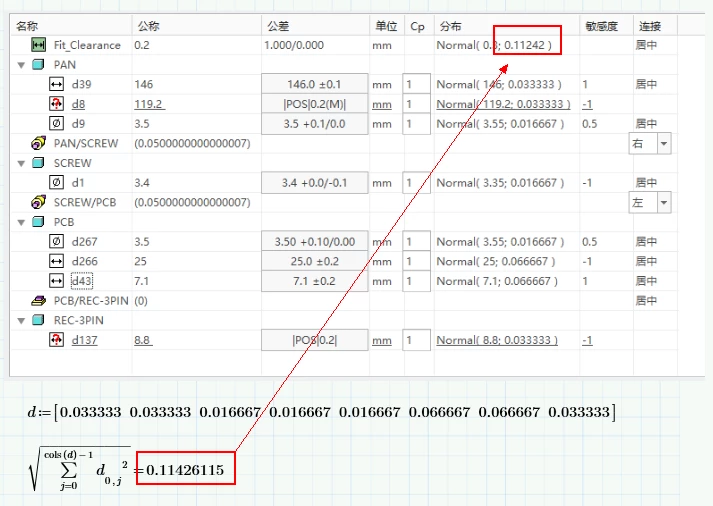The width and height of the screenshot is (713, 506).
Task: Click the Fit_Clearance dimension icon
Action: (x=39, y=45)
